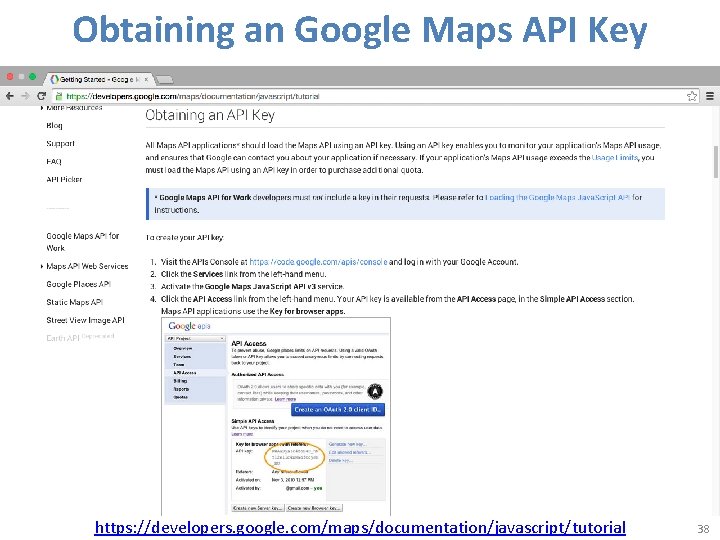Screen dimensions: 720x540
Task: Click the Google apis console screenshot image
Action: [x=276, y=416]
